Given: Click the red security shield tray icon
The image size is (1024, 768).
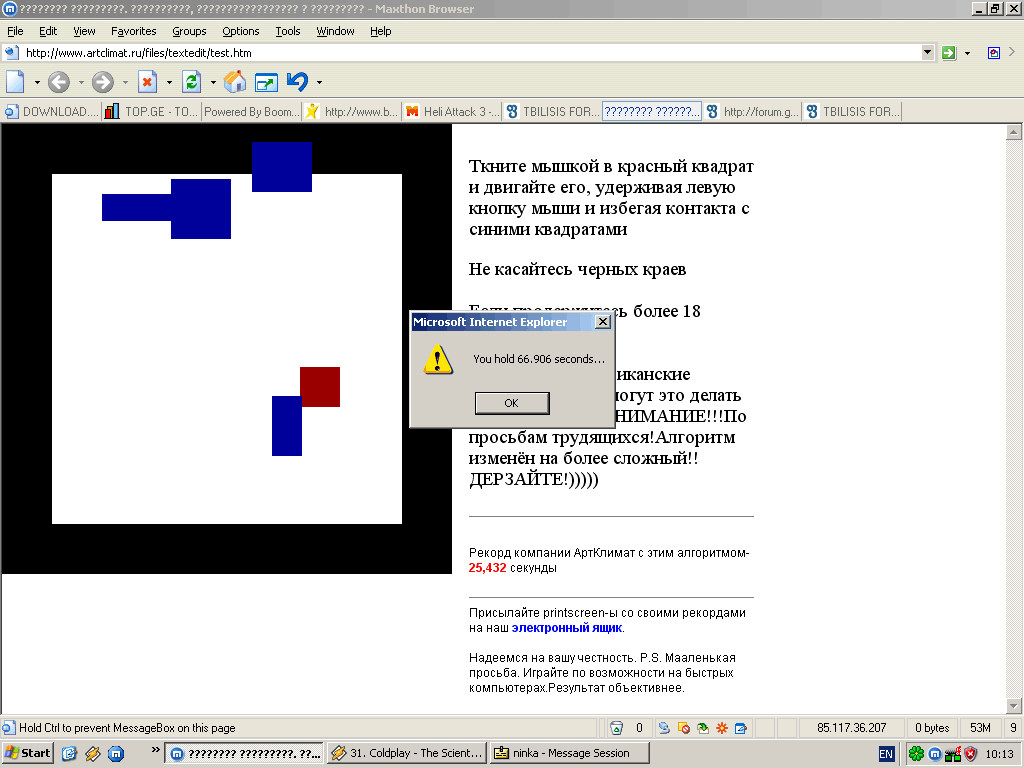Looking at the screenshot, I should tap(971, 754).
